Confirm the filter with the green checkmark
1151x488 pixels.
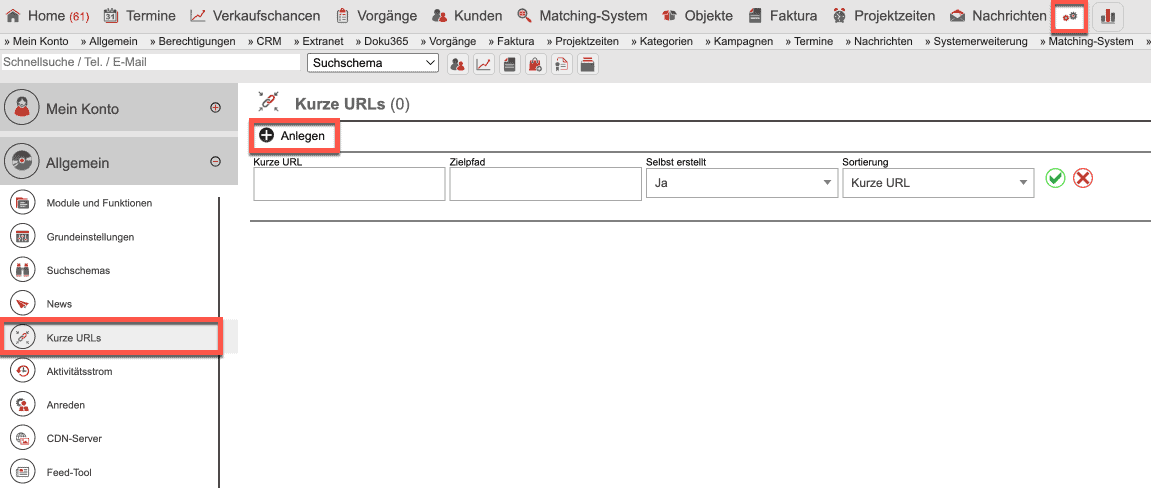(1055, 178)
